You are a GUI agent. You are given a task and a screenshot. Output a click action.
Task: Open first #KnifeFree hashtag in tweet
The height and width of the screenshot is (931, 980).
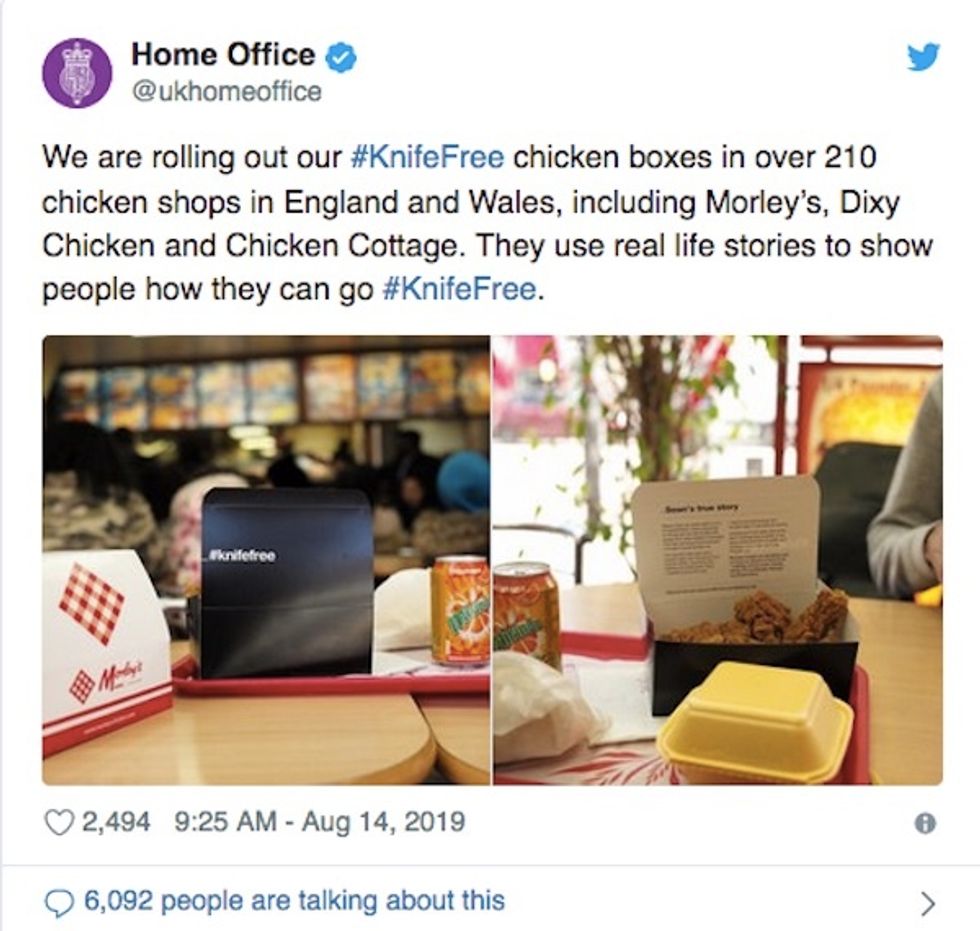pos(428,157)
